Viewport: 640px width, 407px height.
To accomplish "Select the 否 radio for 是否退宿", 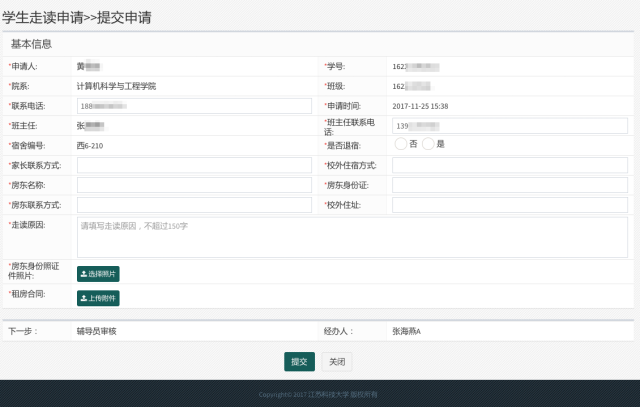I will [x=400, y=144].
